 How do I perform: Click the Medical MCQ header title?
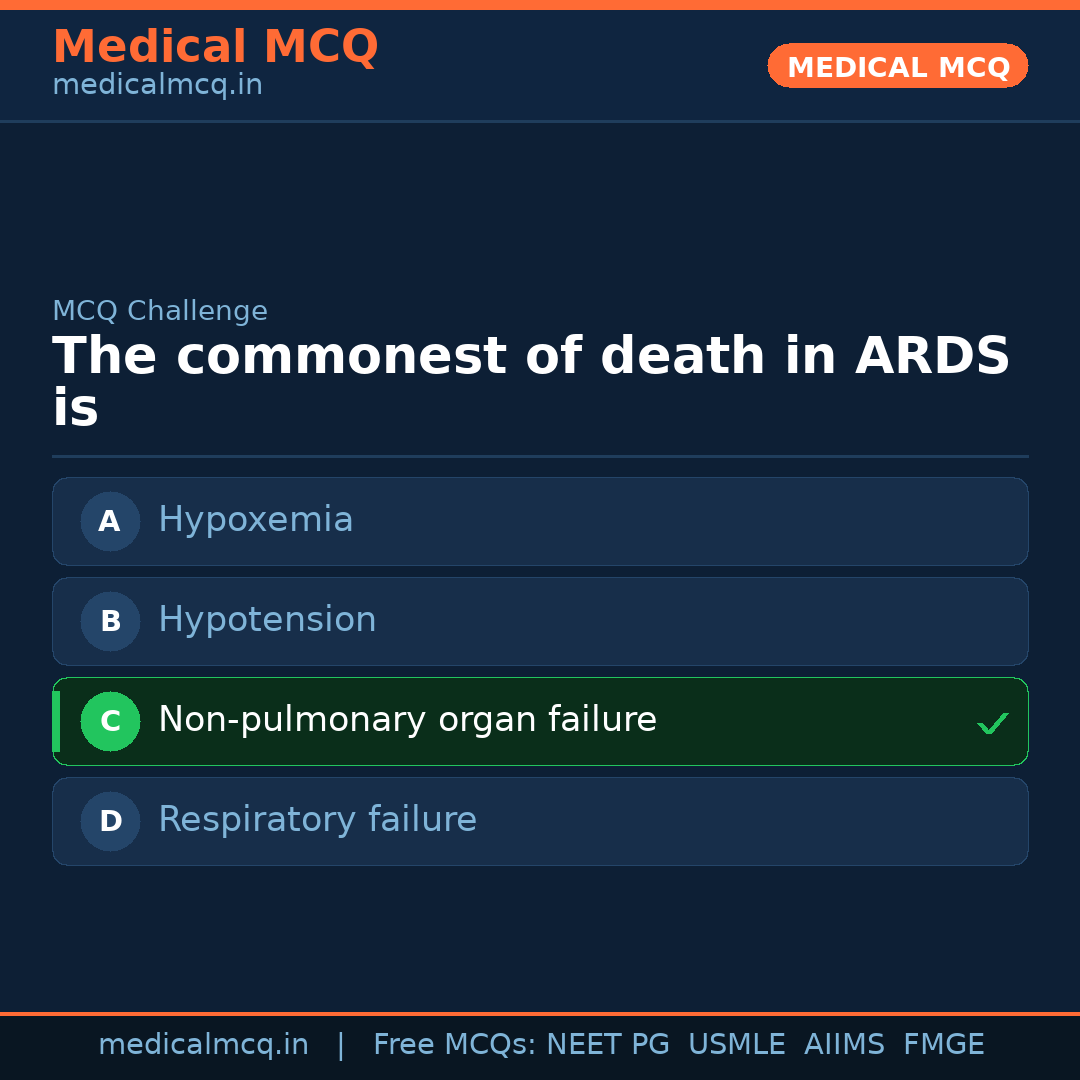[215, 47]
